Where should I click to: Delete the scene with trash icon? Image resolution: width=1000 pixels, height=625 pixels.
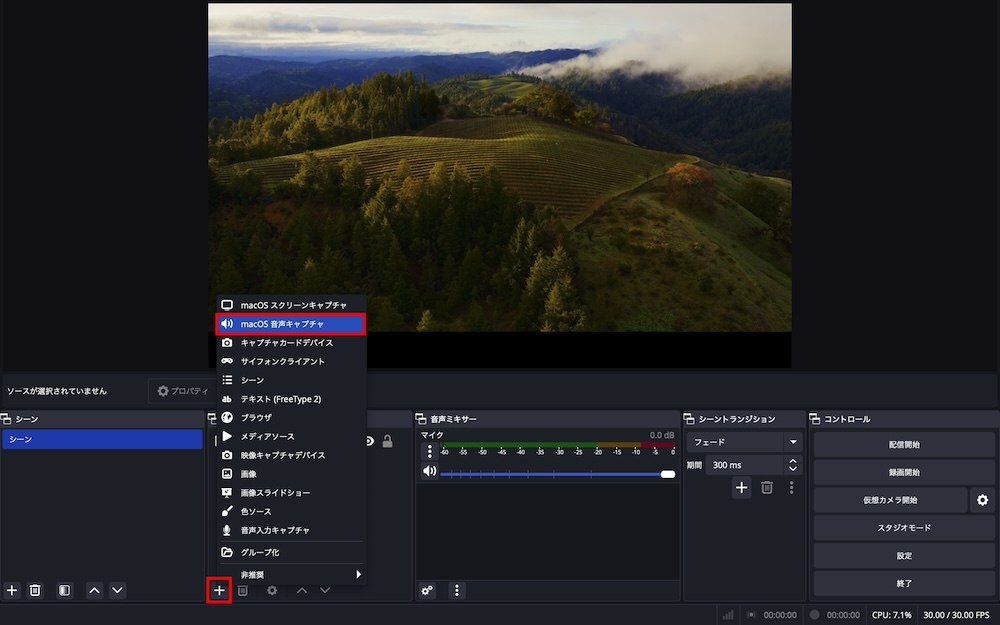35,591
